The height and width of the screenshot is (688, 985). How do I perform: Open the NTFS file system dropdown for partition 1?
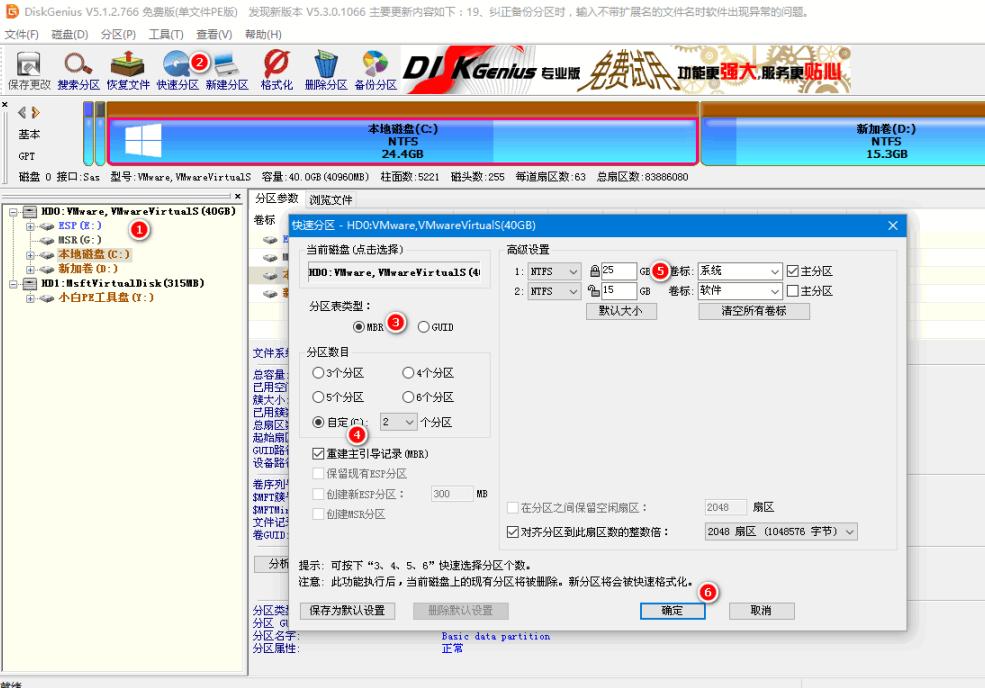556,270
